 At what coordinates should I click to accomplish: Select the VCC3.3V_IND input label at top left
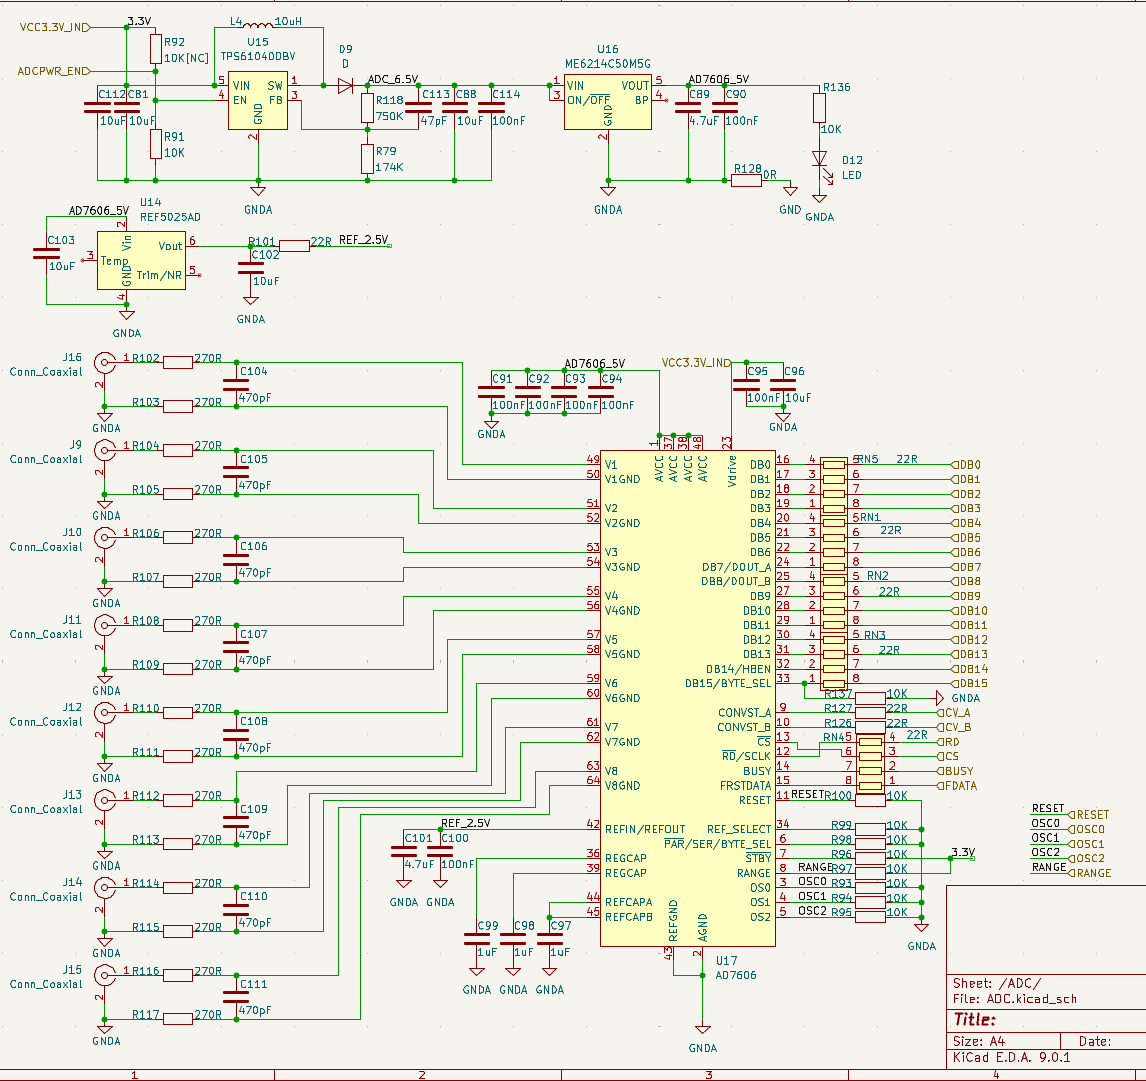[x=53, y=27]
